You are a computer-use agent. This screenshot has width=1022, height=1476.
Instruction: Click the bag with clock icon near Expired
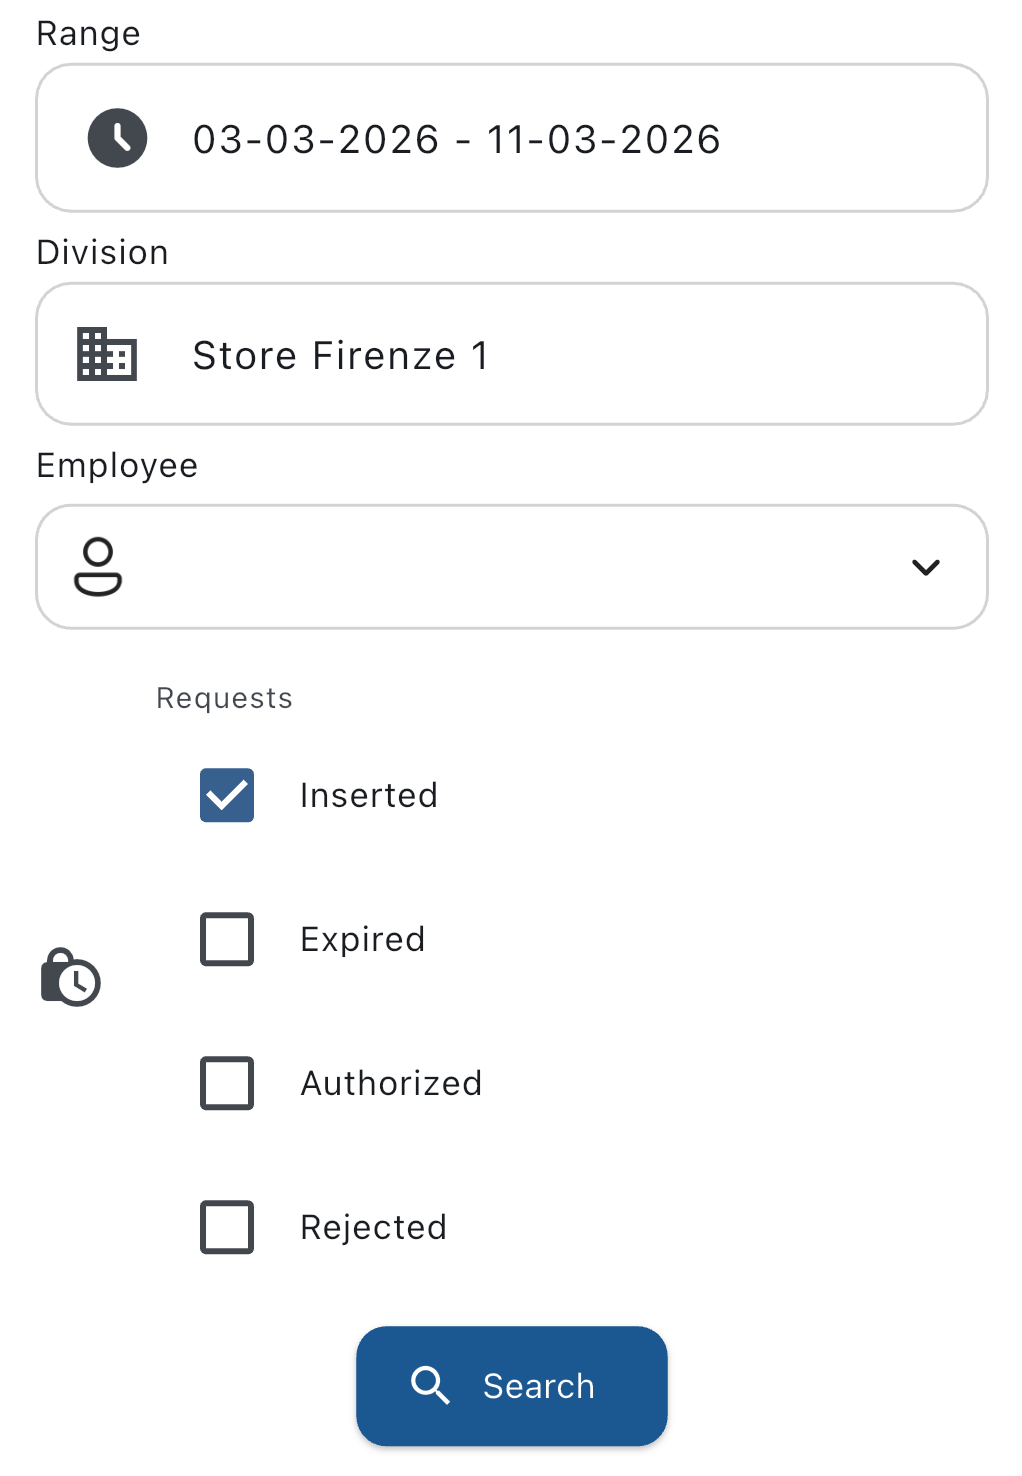(69, 977)
